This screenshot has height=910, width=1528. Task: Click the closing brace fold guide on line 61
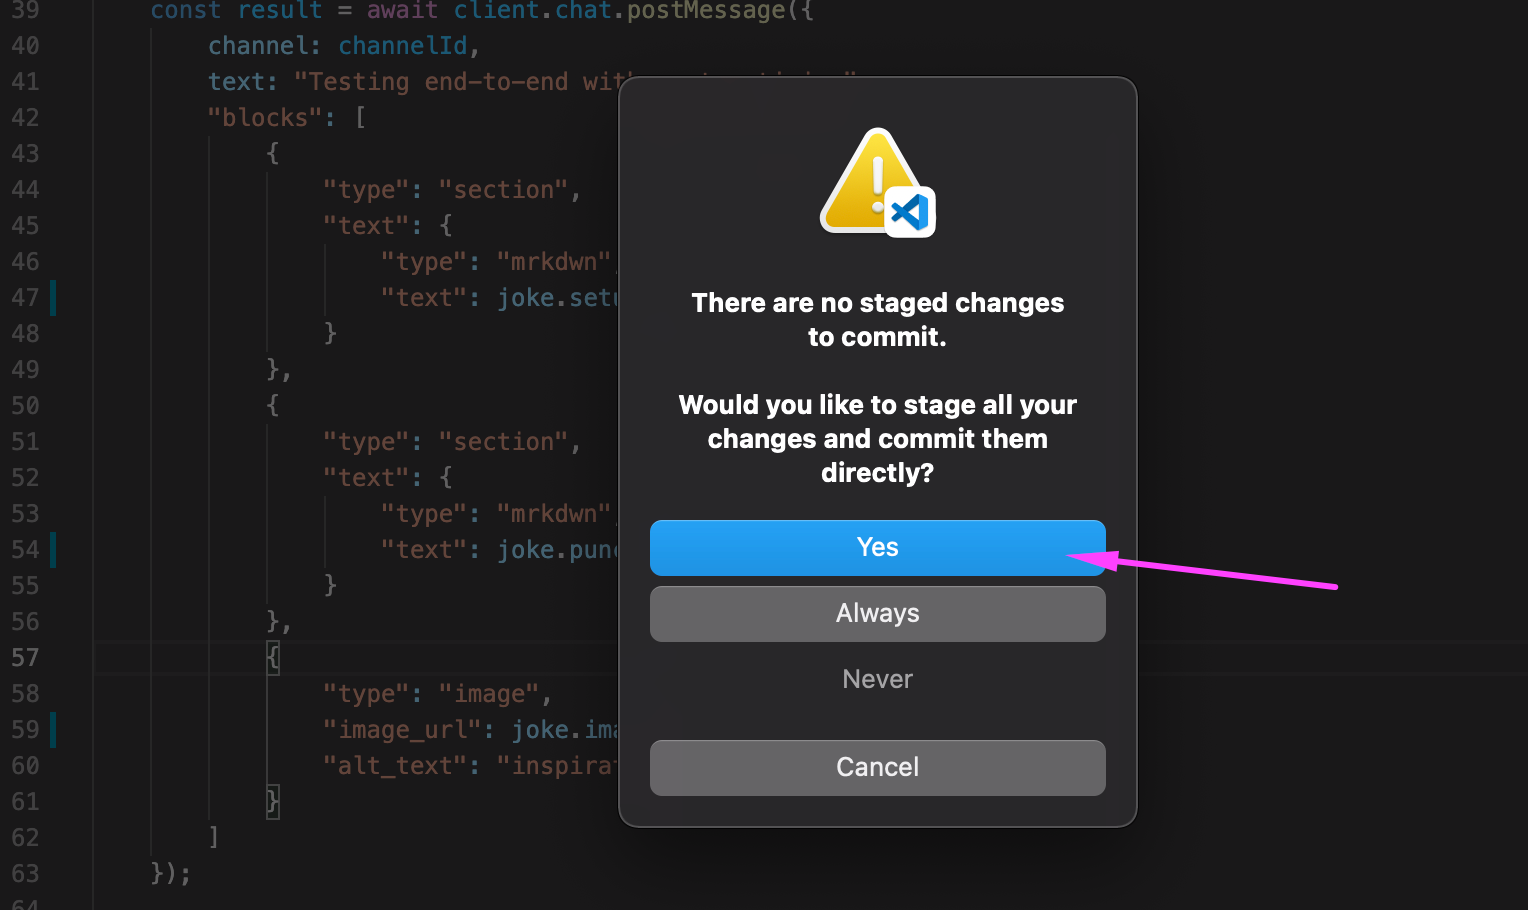click(271, 801)
